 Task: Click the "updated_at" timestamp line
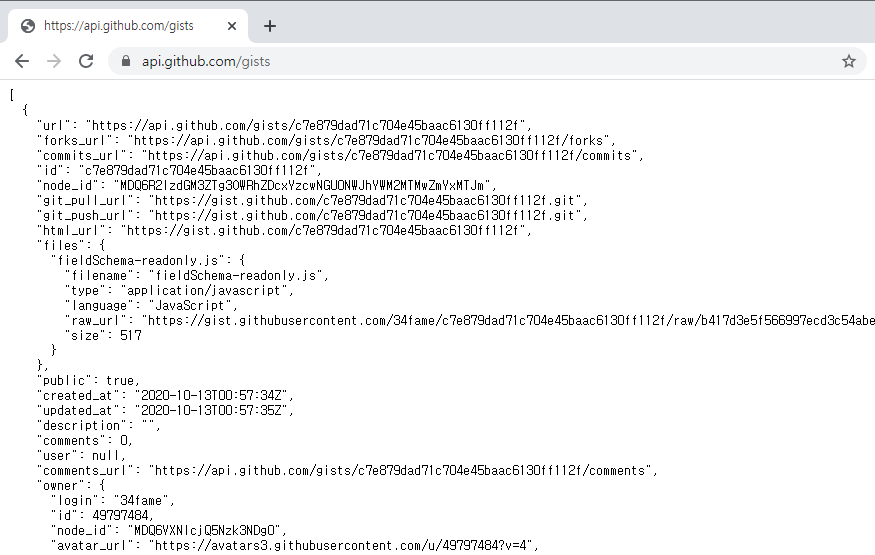(x=165, y=411)
